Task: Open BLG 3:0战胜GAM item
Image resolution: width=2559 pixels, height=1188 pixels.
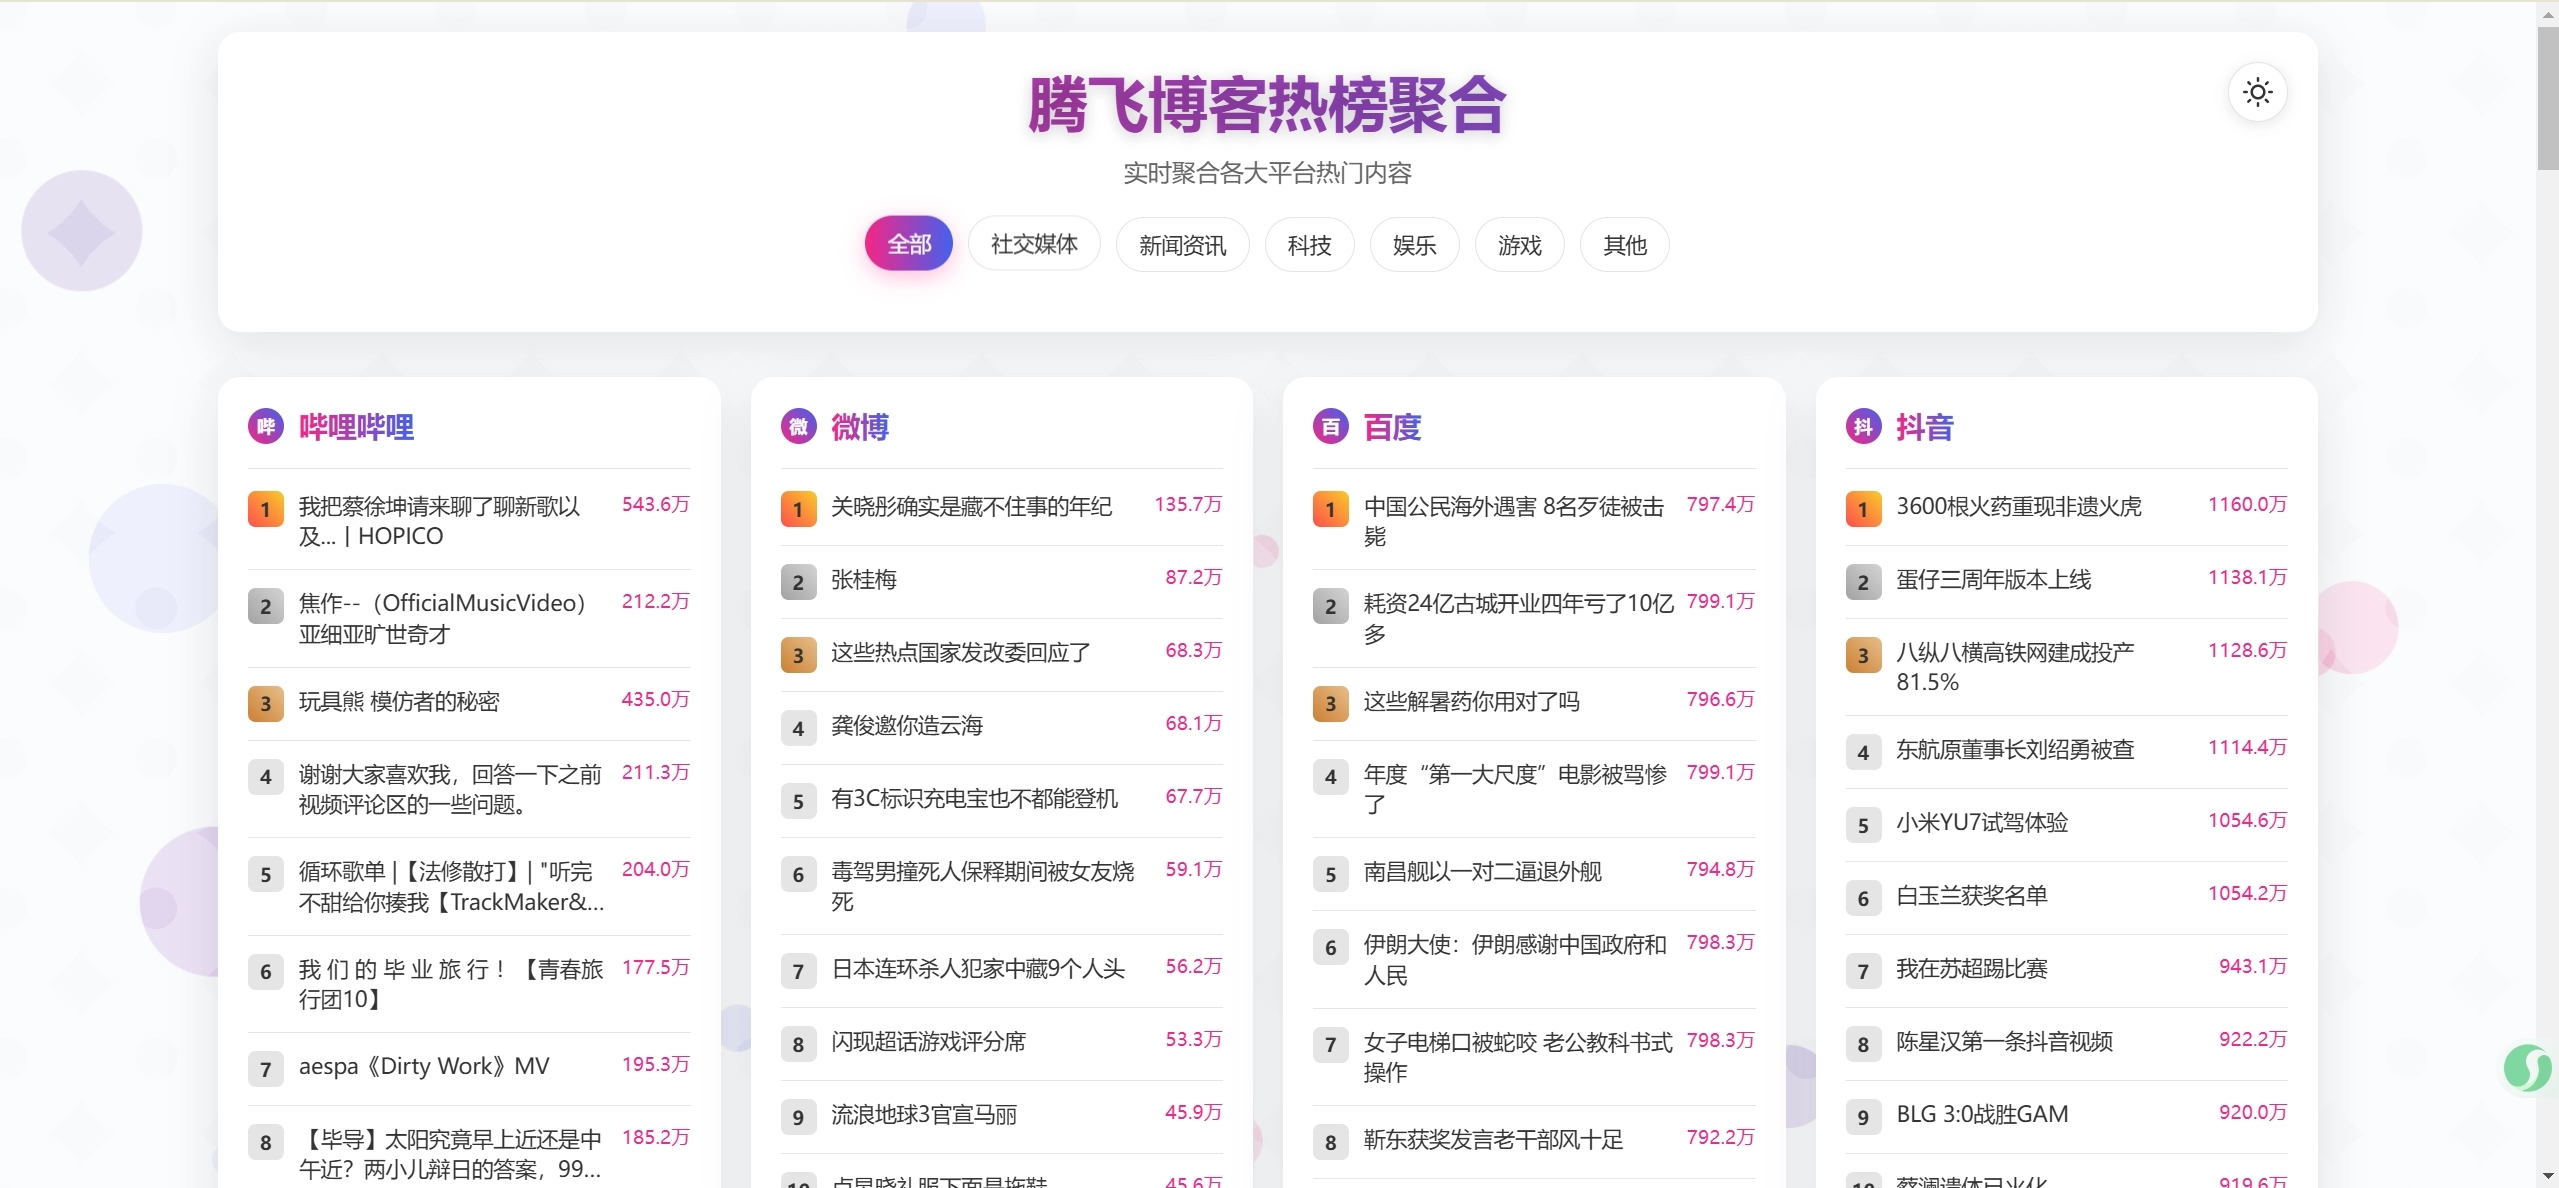Action: (2066, 1116)
